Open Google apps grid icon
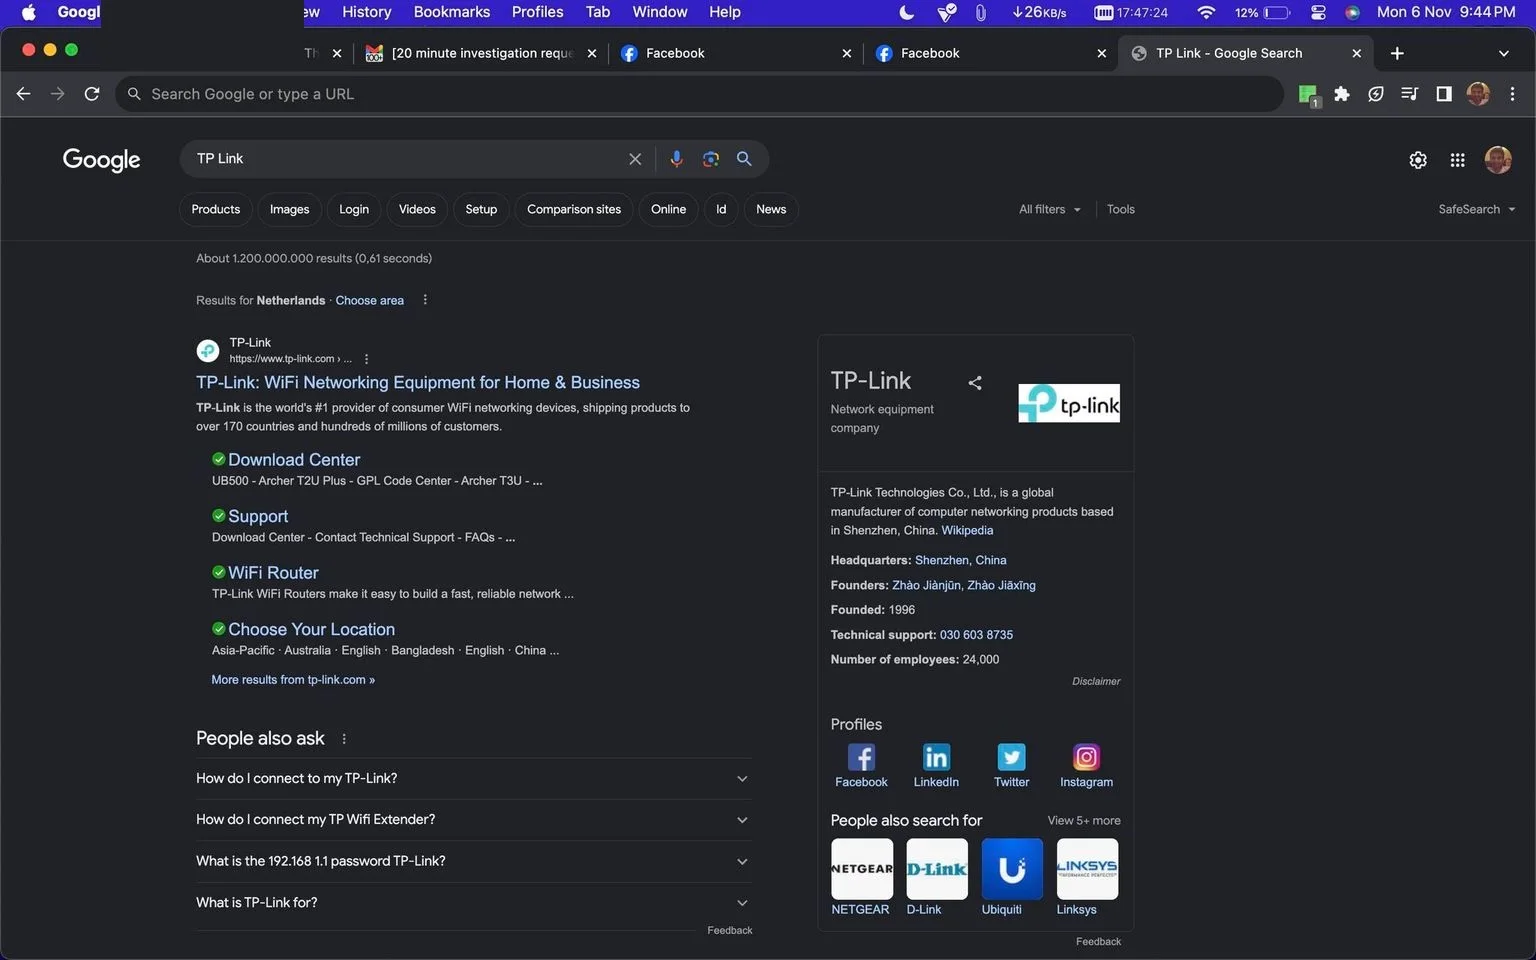The image size is (1536, 960). pyautogui.click(x=1457, y=160)
